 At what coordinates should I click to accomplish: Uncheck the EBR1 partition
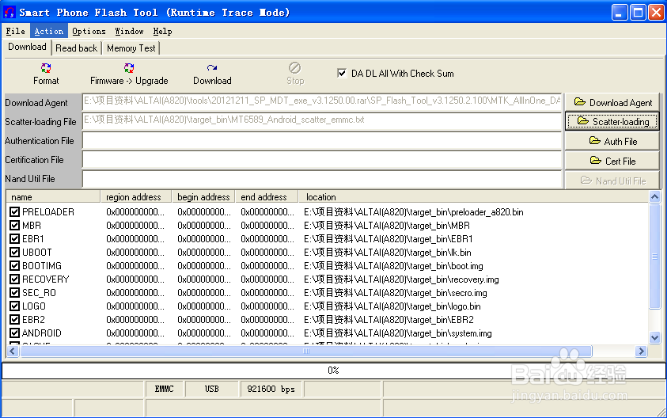click(15, 239)
